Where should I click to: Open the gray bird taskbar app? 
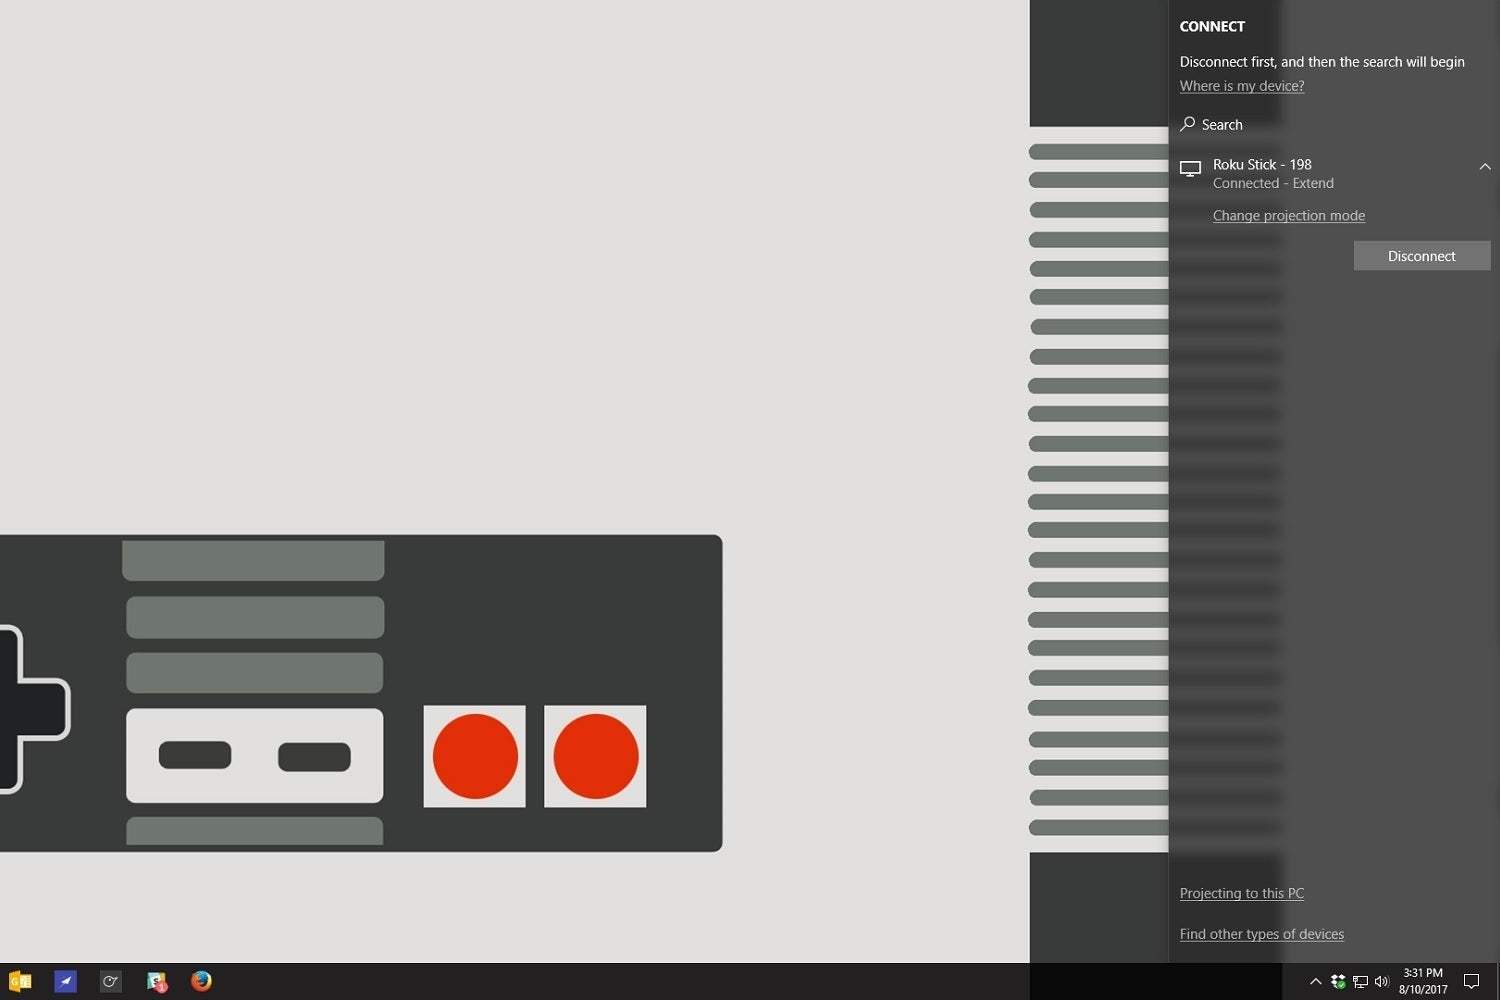tap(110, 981)
